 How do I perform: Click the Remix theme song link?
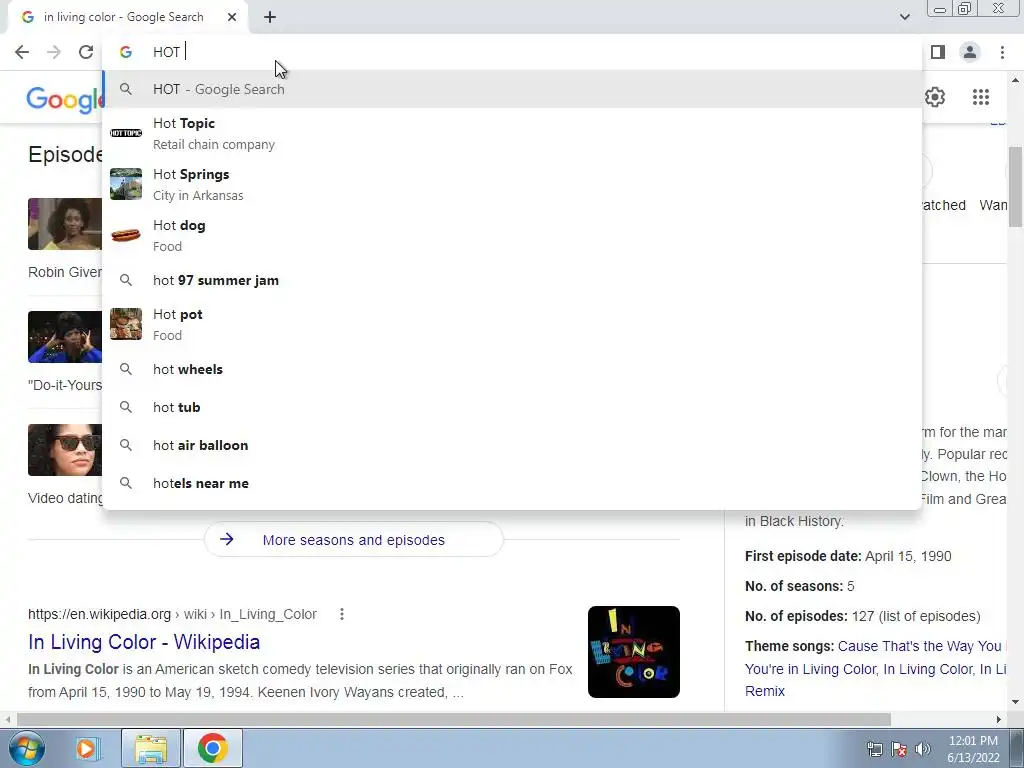coord(765,691)
